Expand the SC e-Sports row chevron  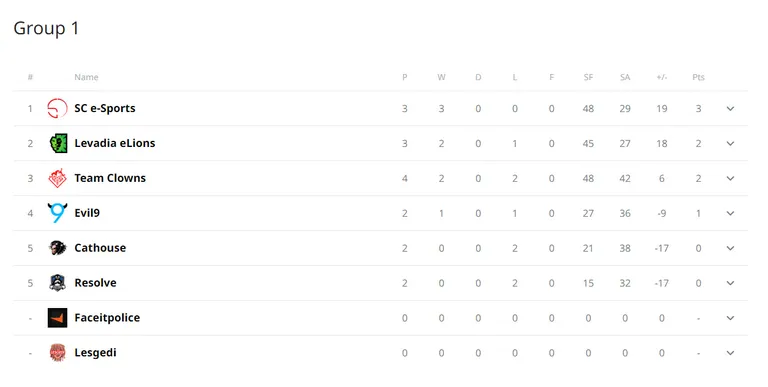(730, 109)
